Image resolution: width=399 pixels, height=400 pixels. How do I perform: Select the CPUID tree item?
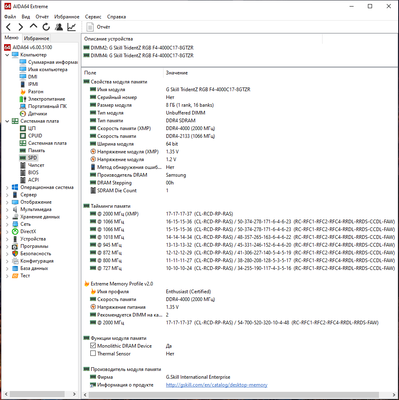35,136
